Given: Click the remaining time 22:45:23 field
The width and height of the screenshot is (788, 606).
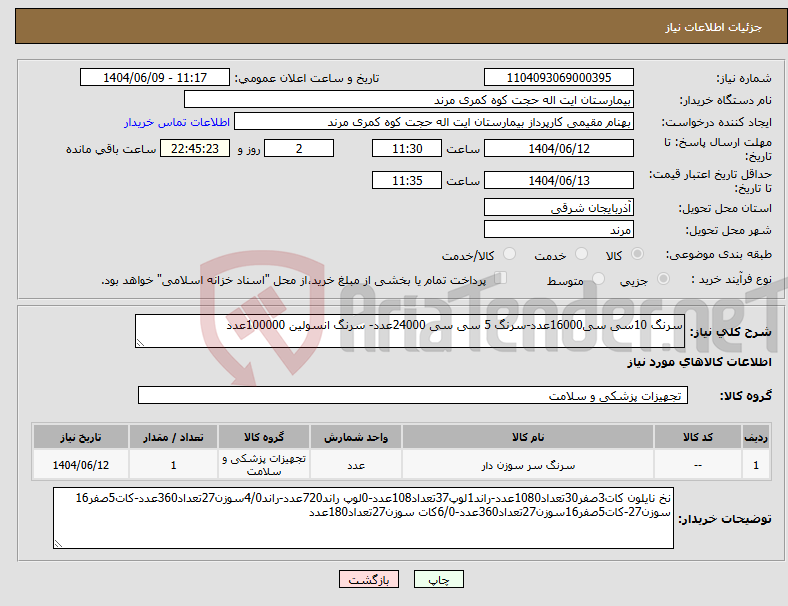Looking at the screenshot, I should point(195,148).
